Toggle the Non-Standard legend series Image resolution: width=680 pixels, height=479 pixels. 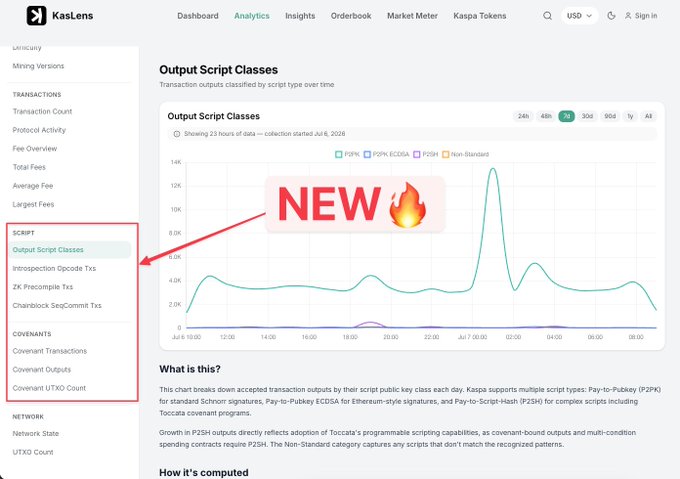click(x=465, y=154)
